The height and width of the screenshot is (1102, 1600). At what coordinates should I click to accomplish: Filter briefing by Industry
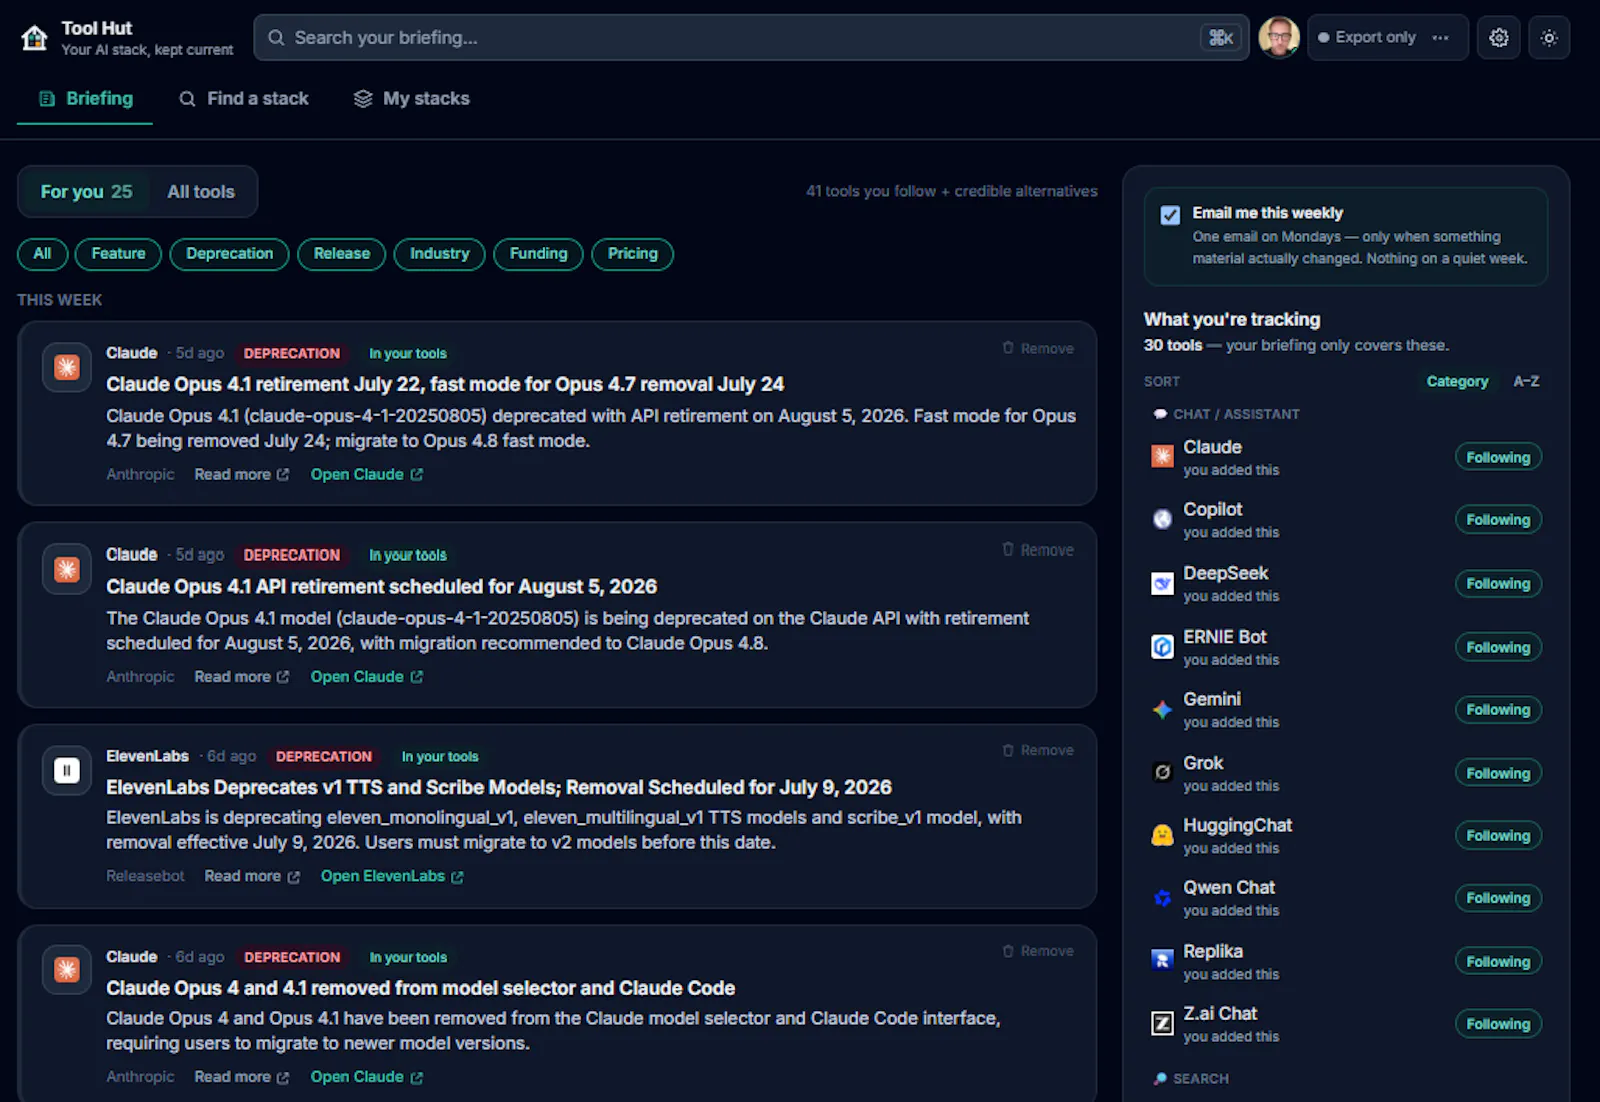coord(439,254)
